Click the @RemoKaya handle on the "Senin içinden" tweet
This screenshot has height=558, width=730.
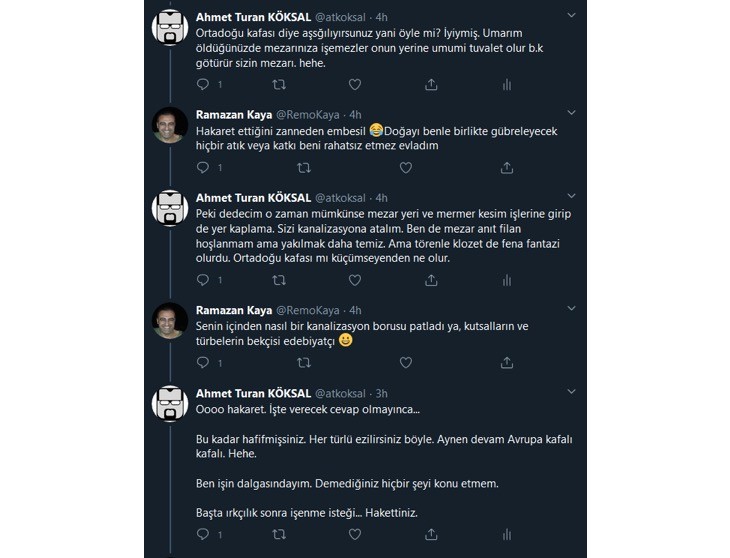pos(305,310)
